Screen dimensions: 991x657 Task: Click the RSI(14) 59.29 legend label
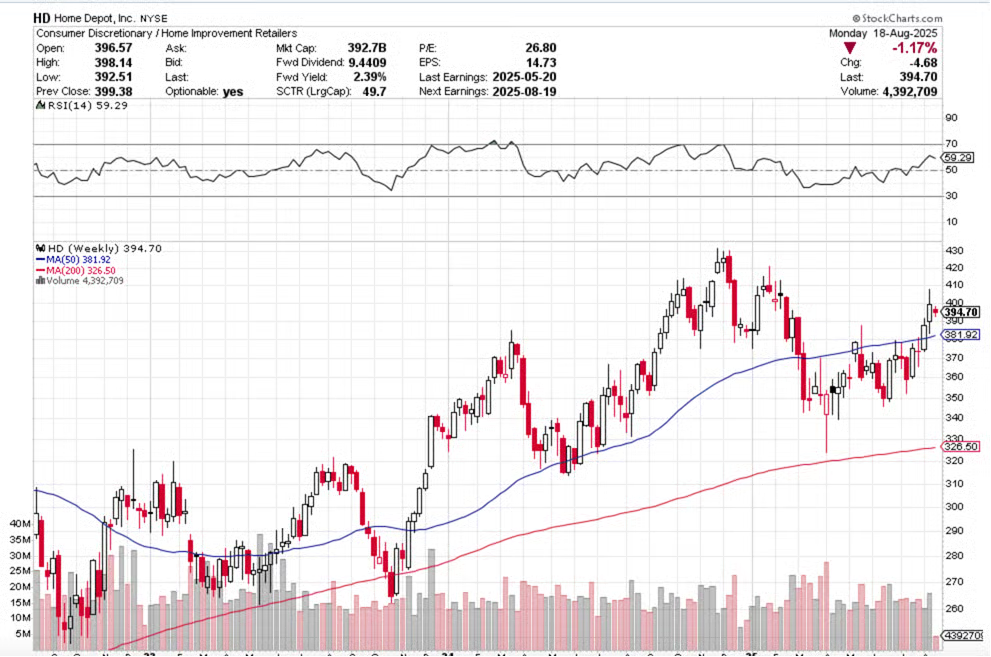click(82, 105)
